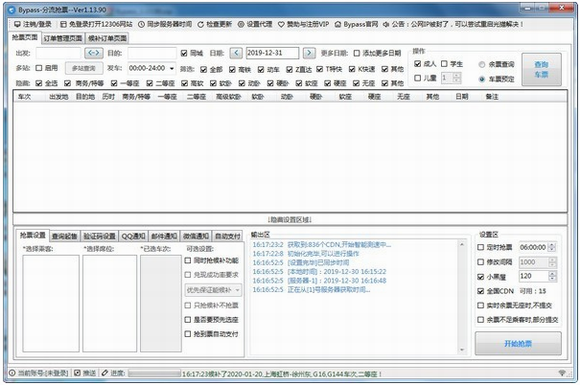Increase the 小黑屋 value with stepper arrow
Image resolution: width=580 pixels, height=385 pixels.
(552, 274)
